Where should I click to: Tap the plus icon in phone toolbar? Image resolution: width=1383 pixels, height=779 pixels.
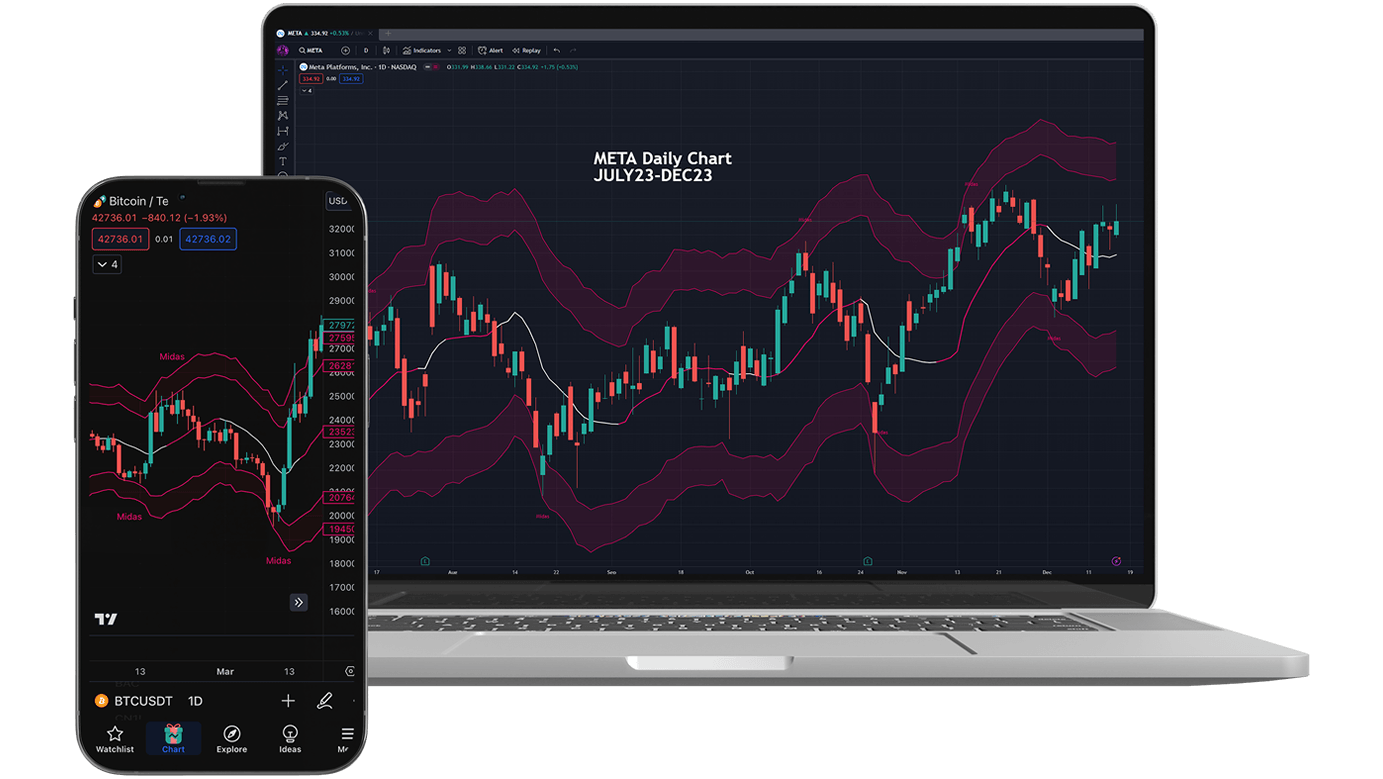288,701
